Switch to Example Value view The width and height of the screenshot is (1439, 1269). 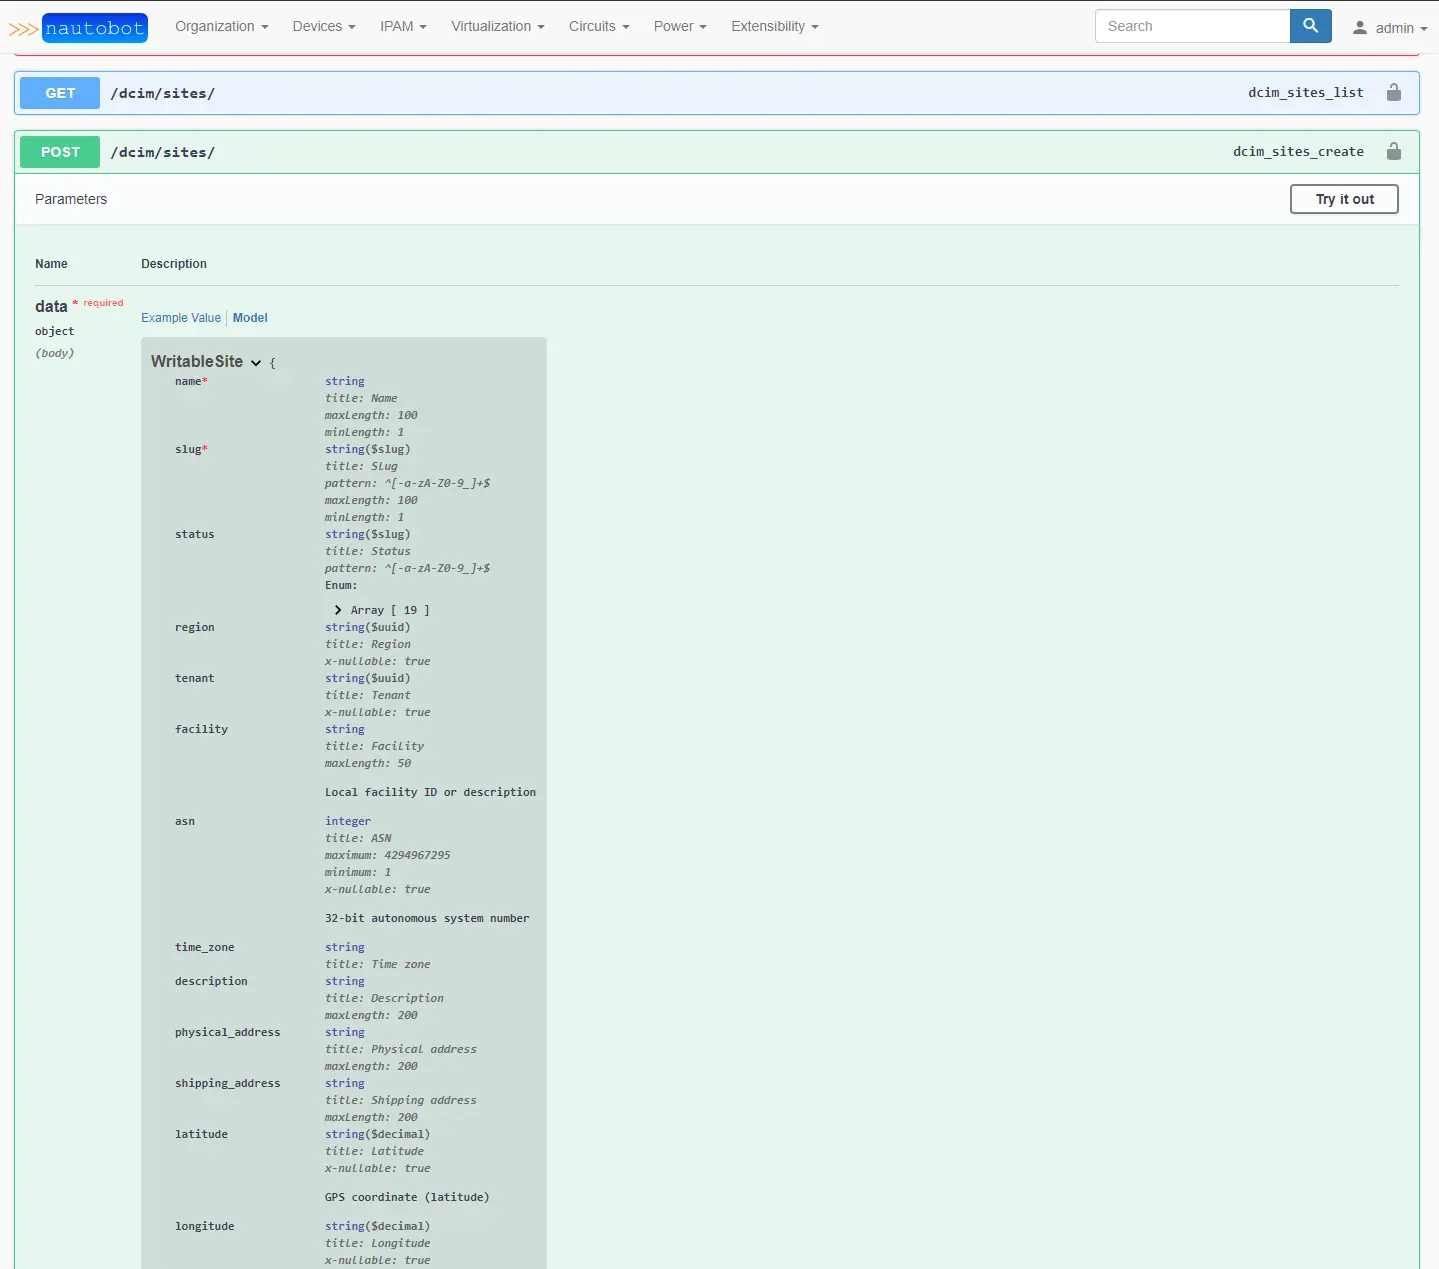pos(181,318)
